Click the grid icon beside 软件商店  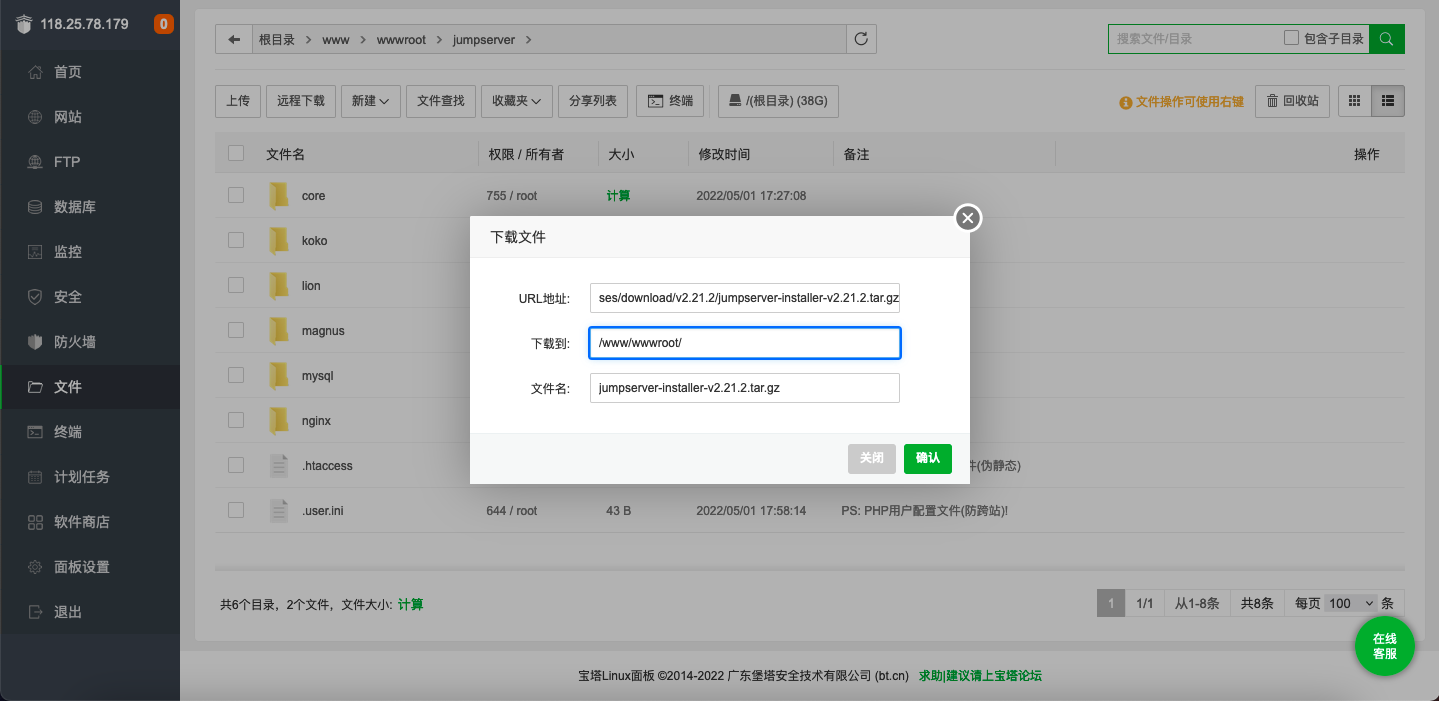(35, 522)
